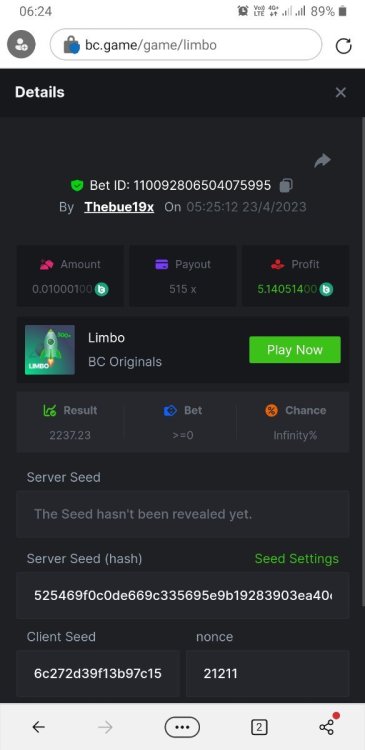Click the green verified shield icon
This screenshot has width=365, height=750.
click(77, 185)
